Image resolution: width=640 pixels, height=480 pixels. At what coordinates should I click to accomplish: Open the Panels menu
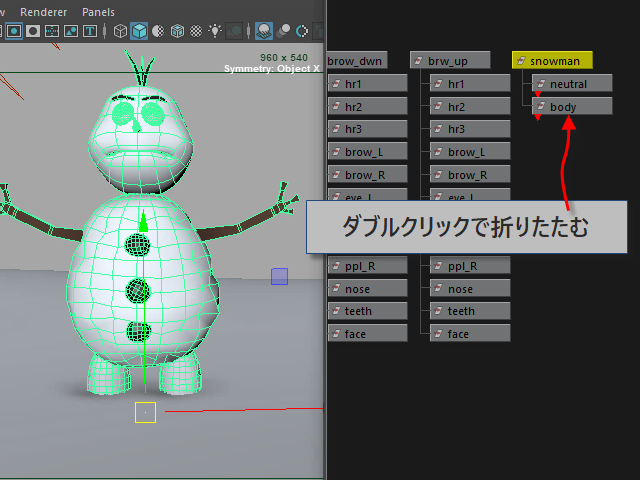point(98,11)
